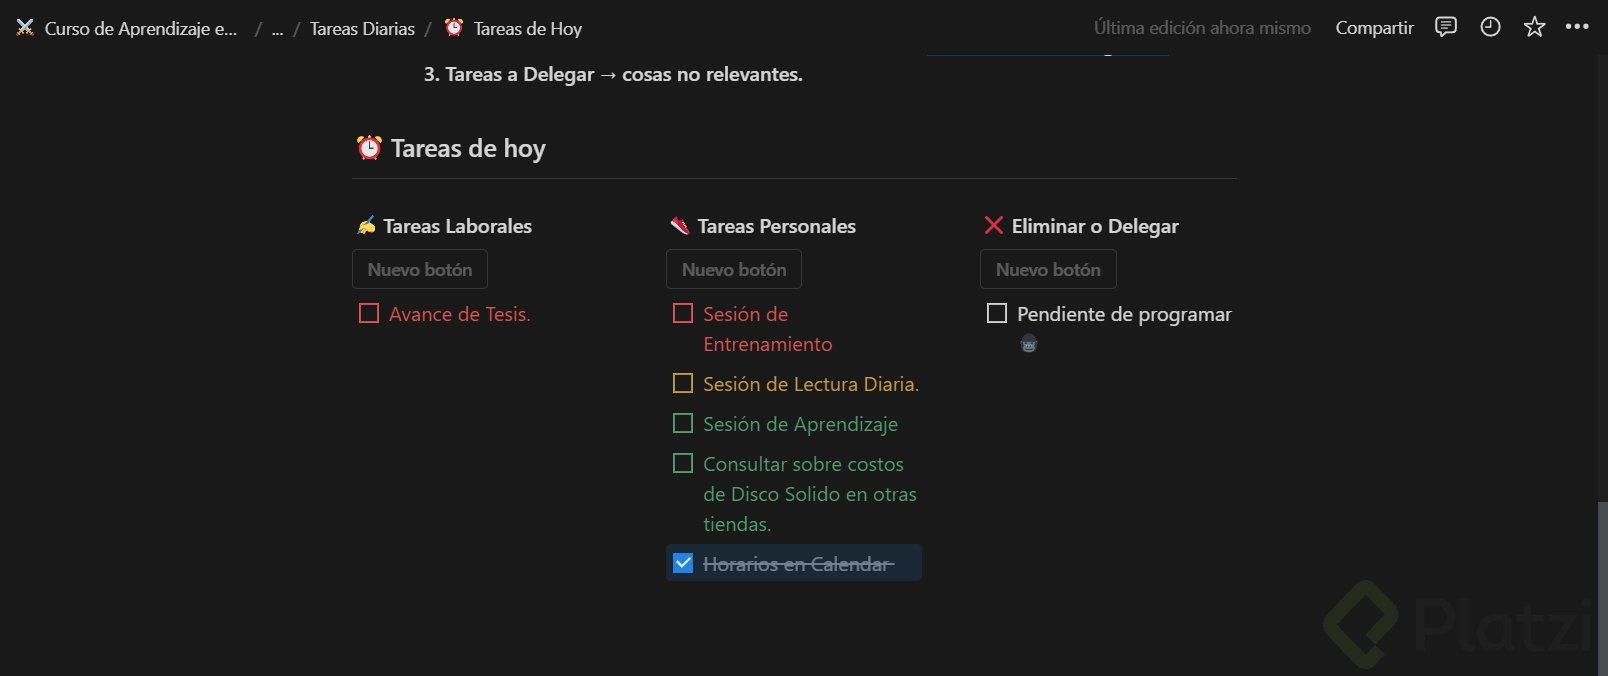Image resolution: width=1608 pixels, height=676 pixels.
Task: Go to Tareas Diarias breadcrumb
Action: tap(362, 29)
